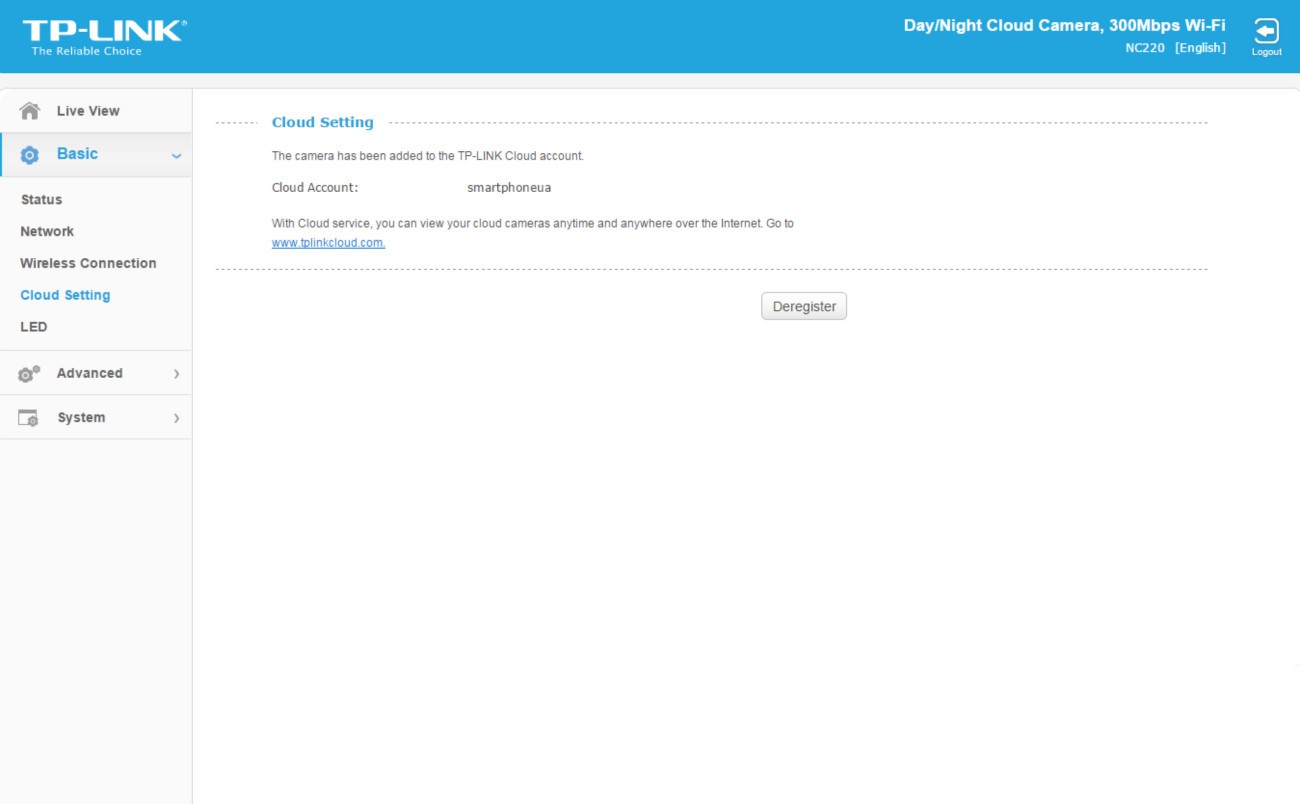Open the Live View menu label
The width and height of the screenshot is (1300, 804).
[x=88, y=111]
